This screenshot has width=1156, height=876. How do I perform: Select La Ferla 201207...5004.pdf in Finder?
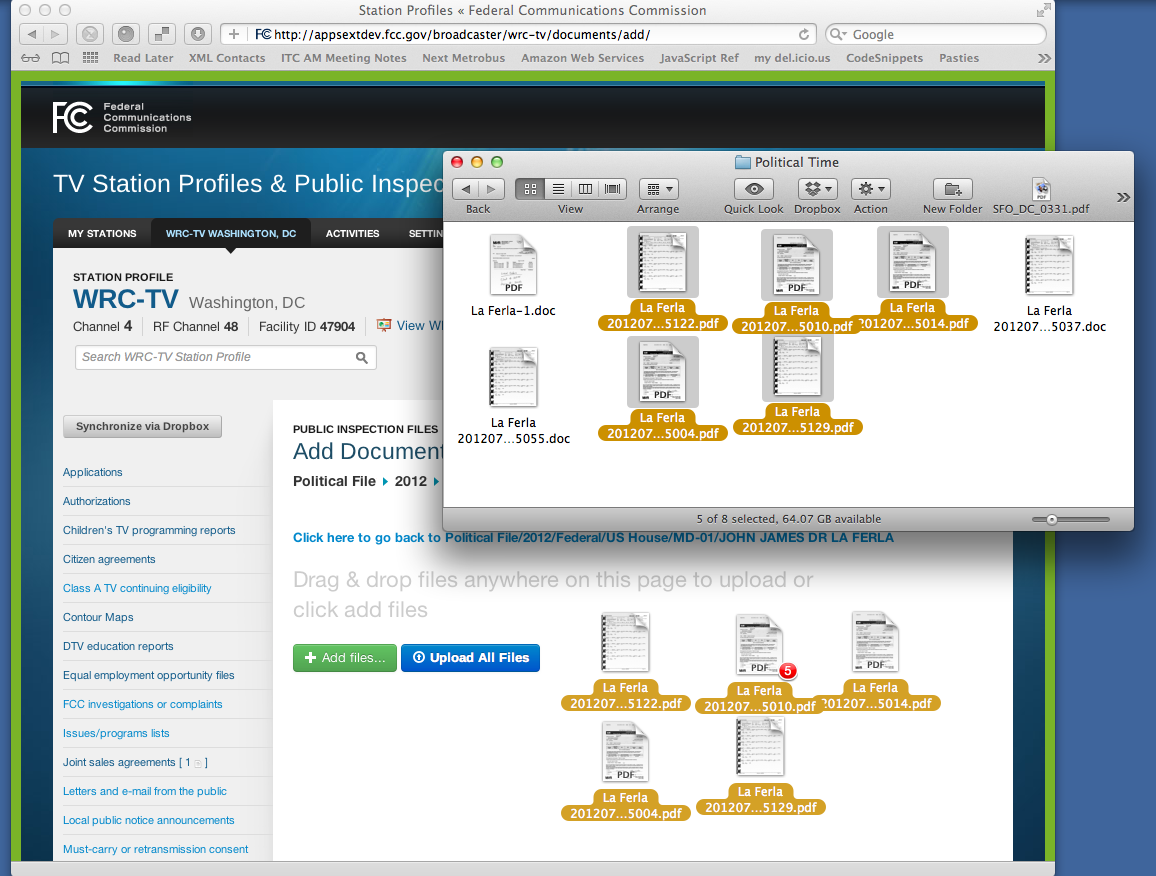[663, 372]
